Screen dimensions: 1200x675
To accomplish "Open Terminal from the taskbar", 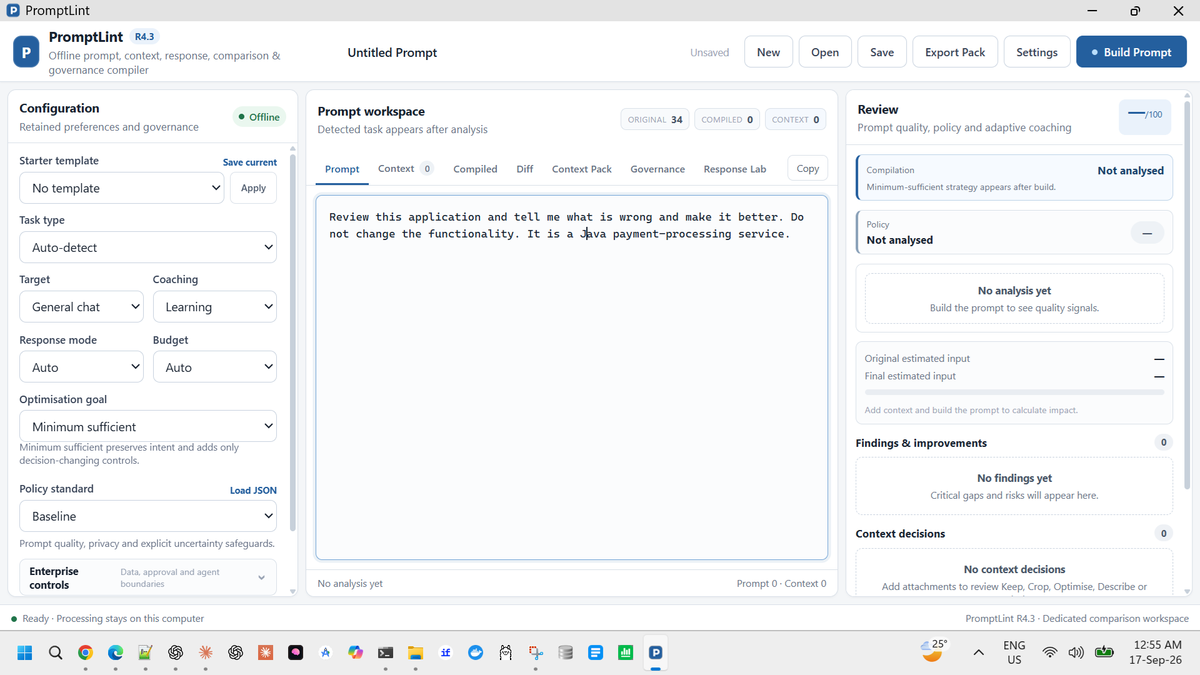I will pyautogui.click(x=385, y=653).
